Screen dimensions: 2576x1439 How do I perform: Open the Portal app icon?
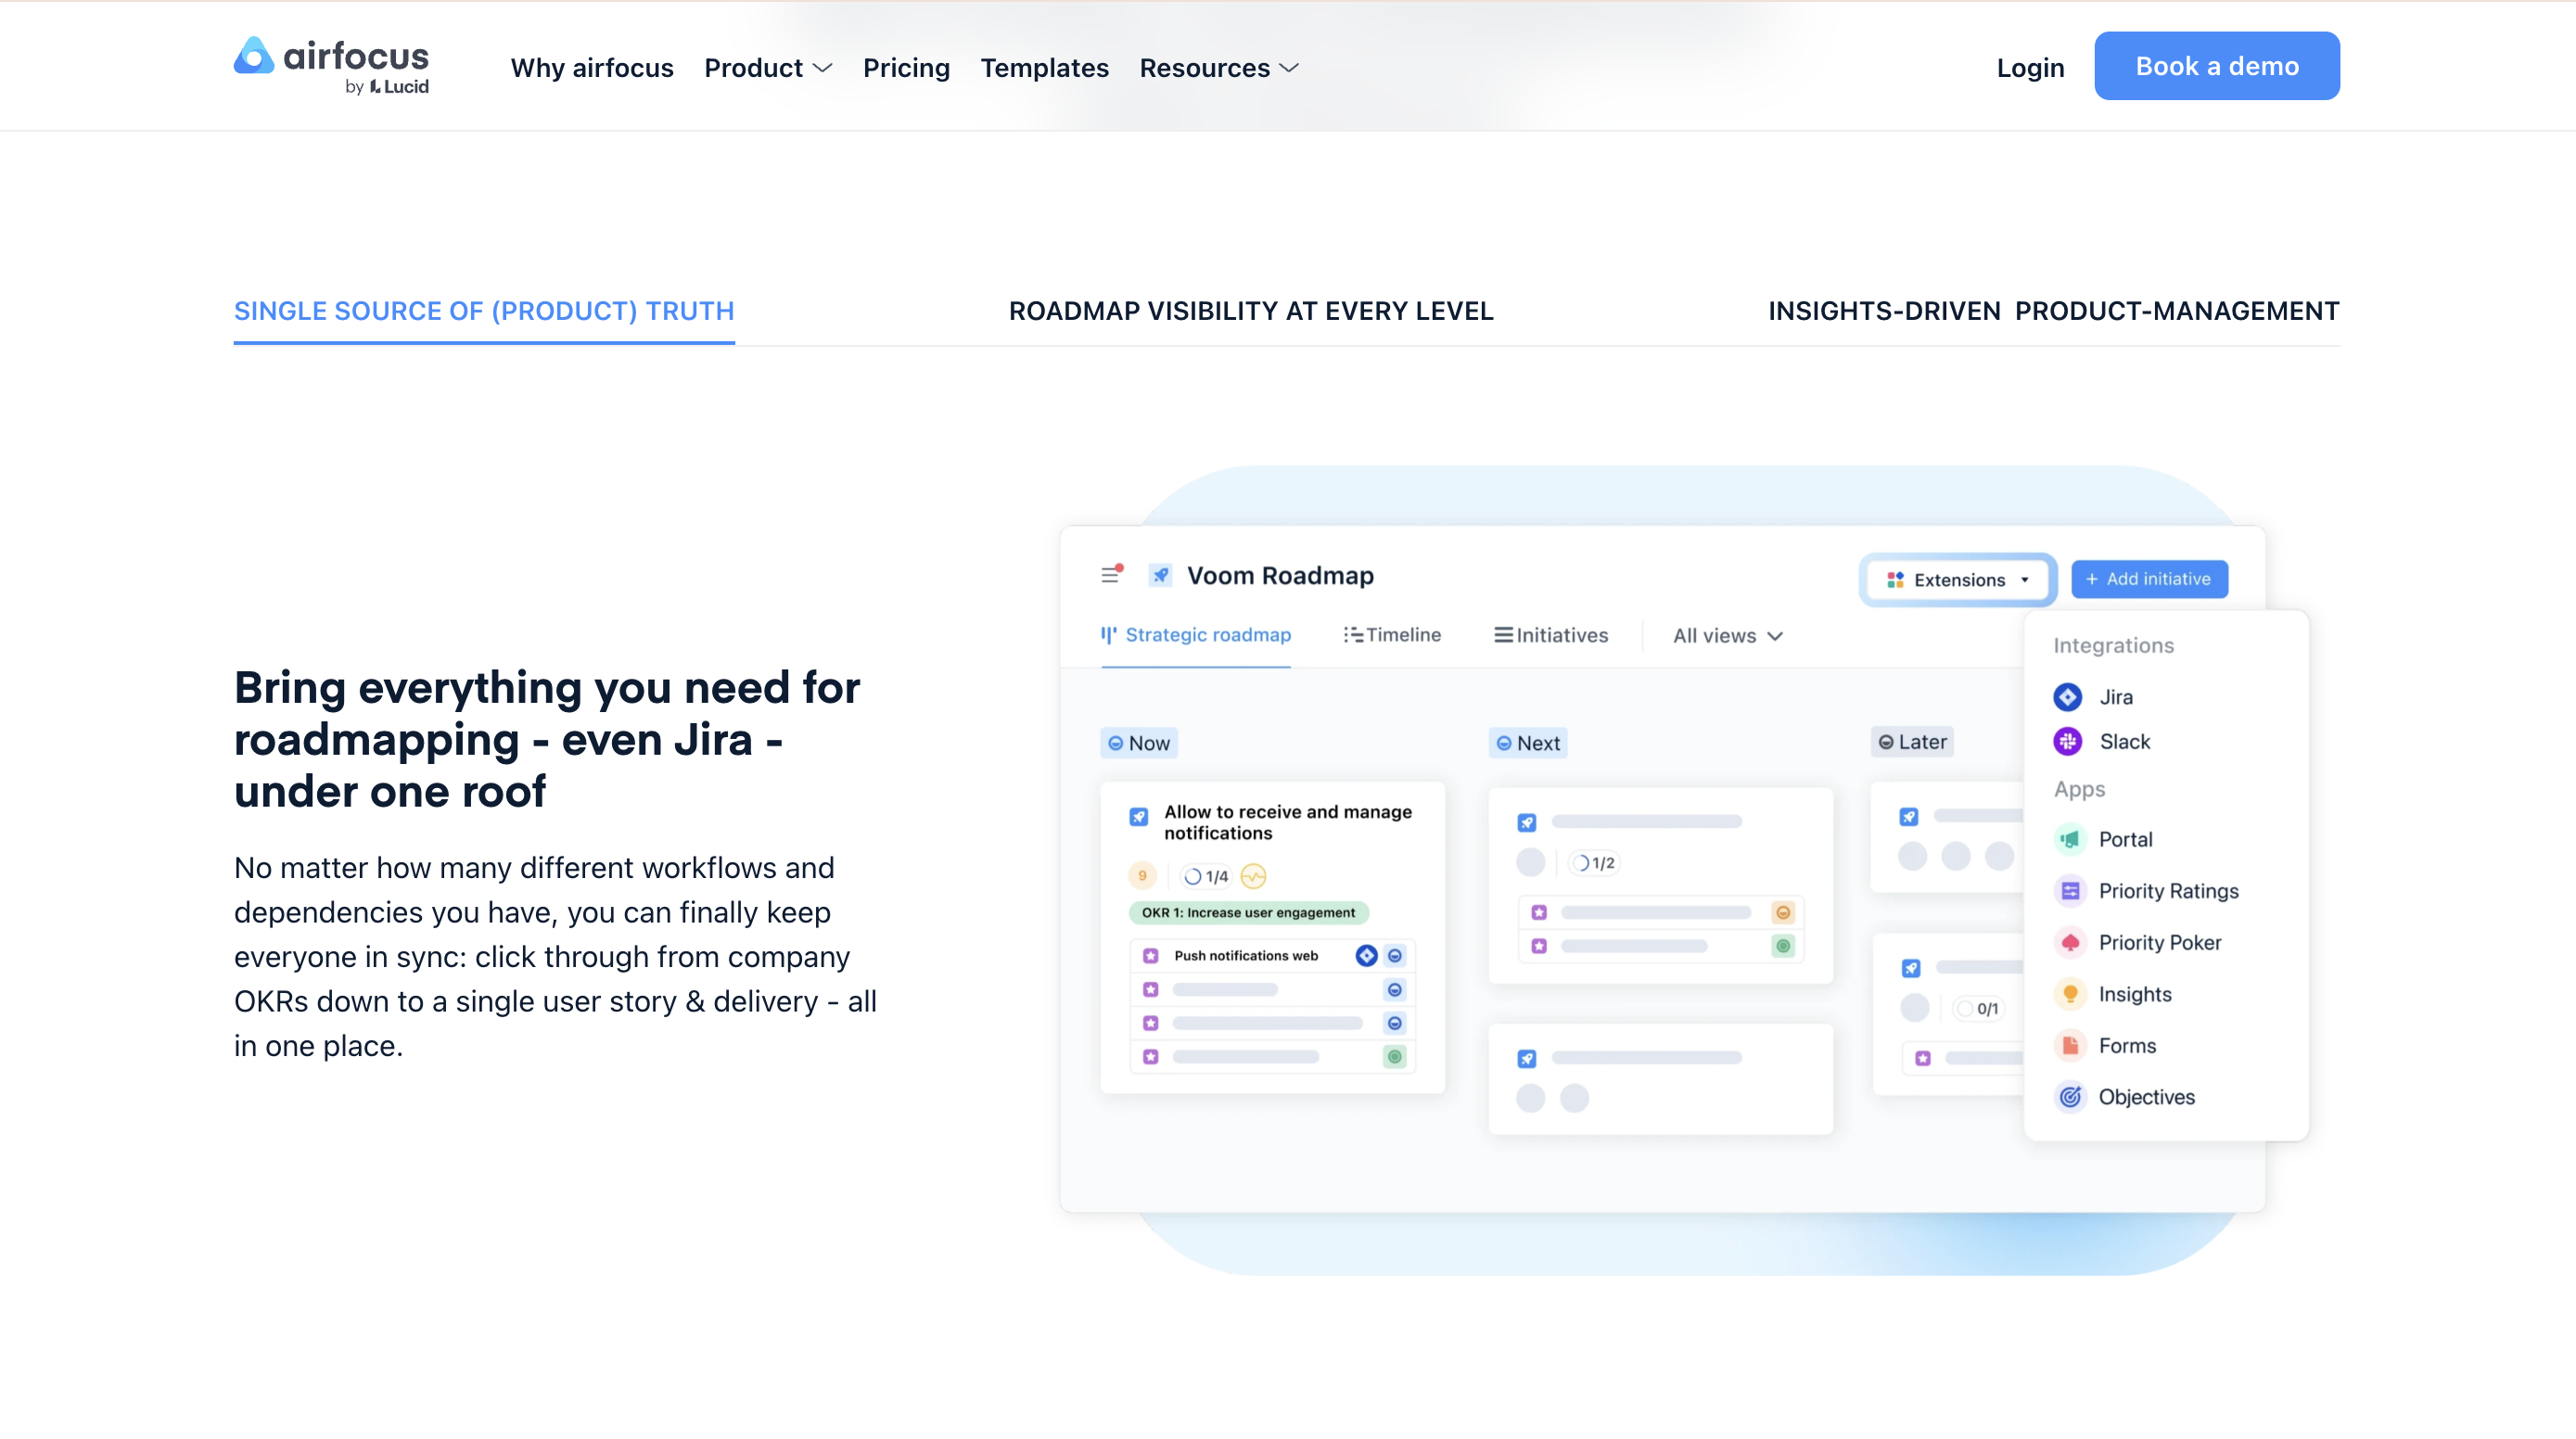2070,839
